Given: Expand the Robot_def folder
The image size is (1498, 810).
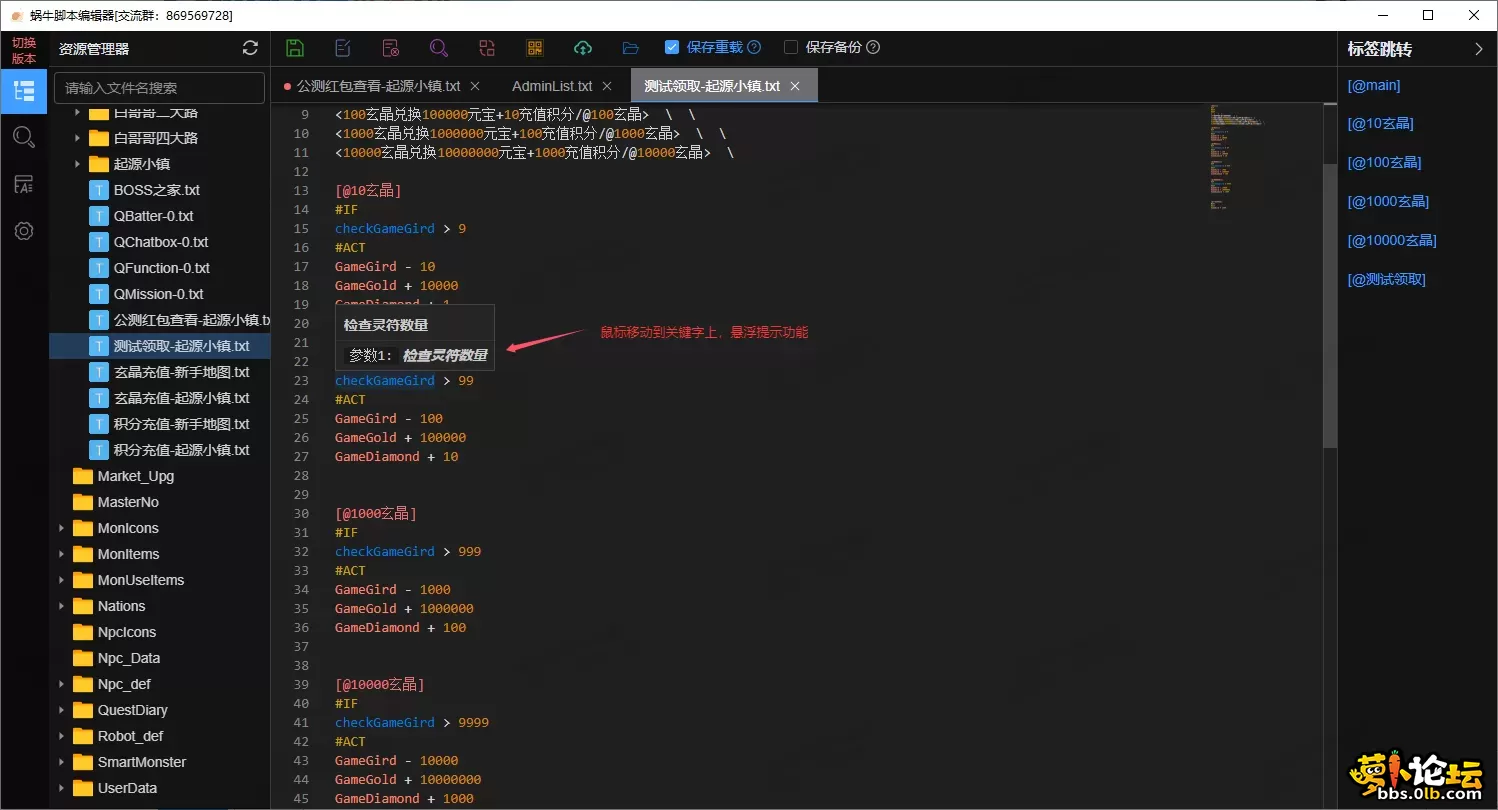Looking at the screenshot, I should 62,736.
